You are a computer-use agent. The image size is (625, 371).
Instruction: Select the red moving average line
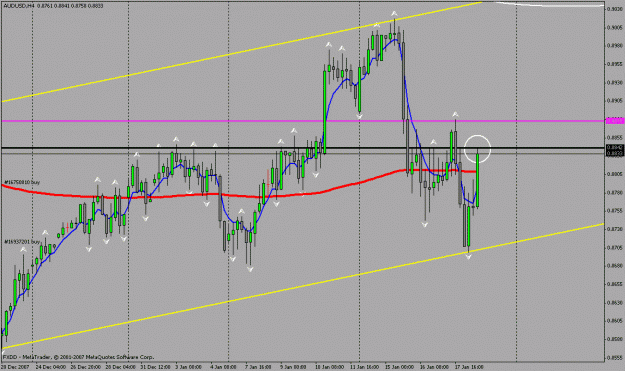click(x=239, y=195)
